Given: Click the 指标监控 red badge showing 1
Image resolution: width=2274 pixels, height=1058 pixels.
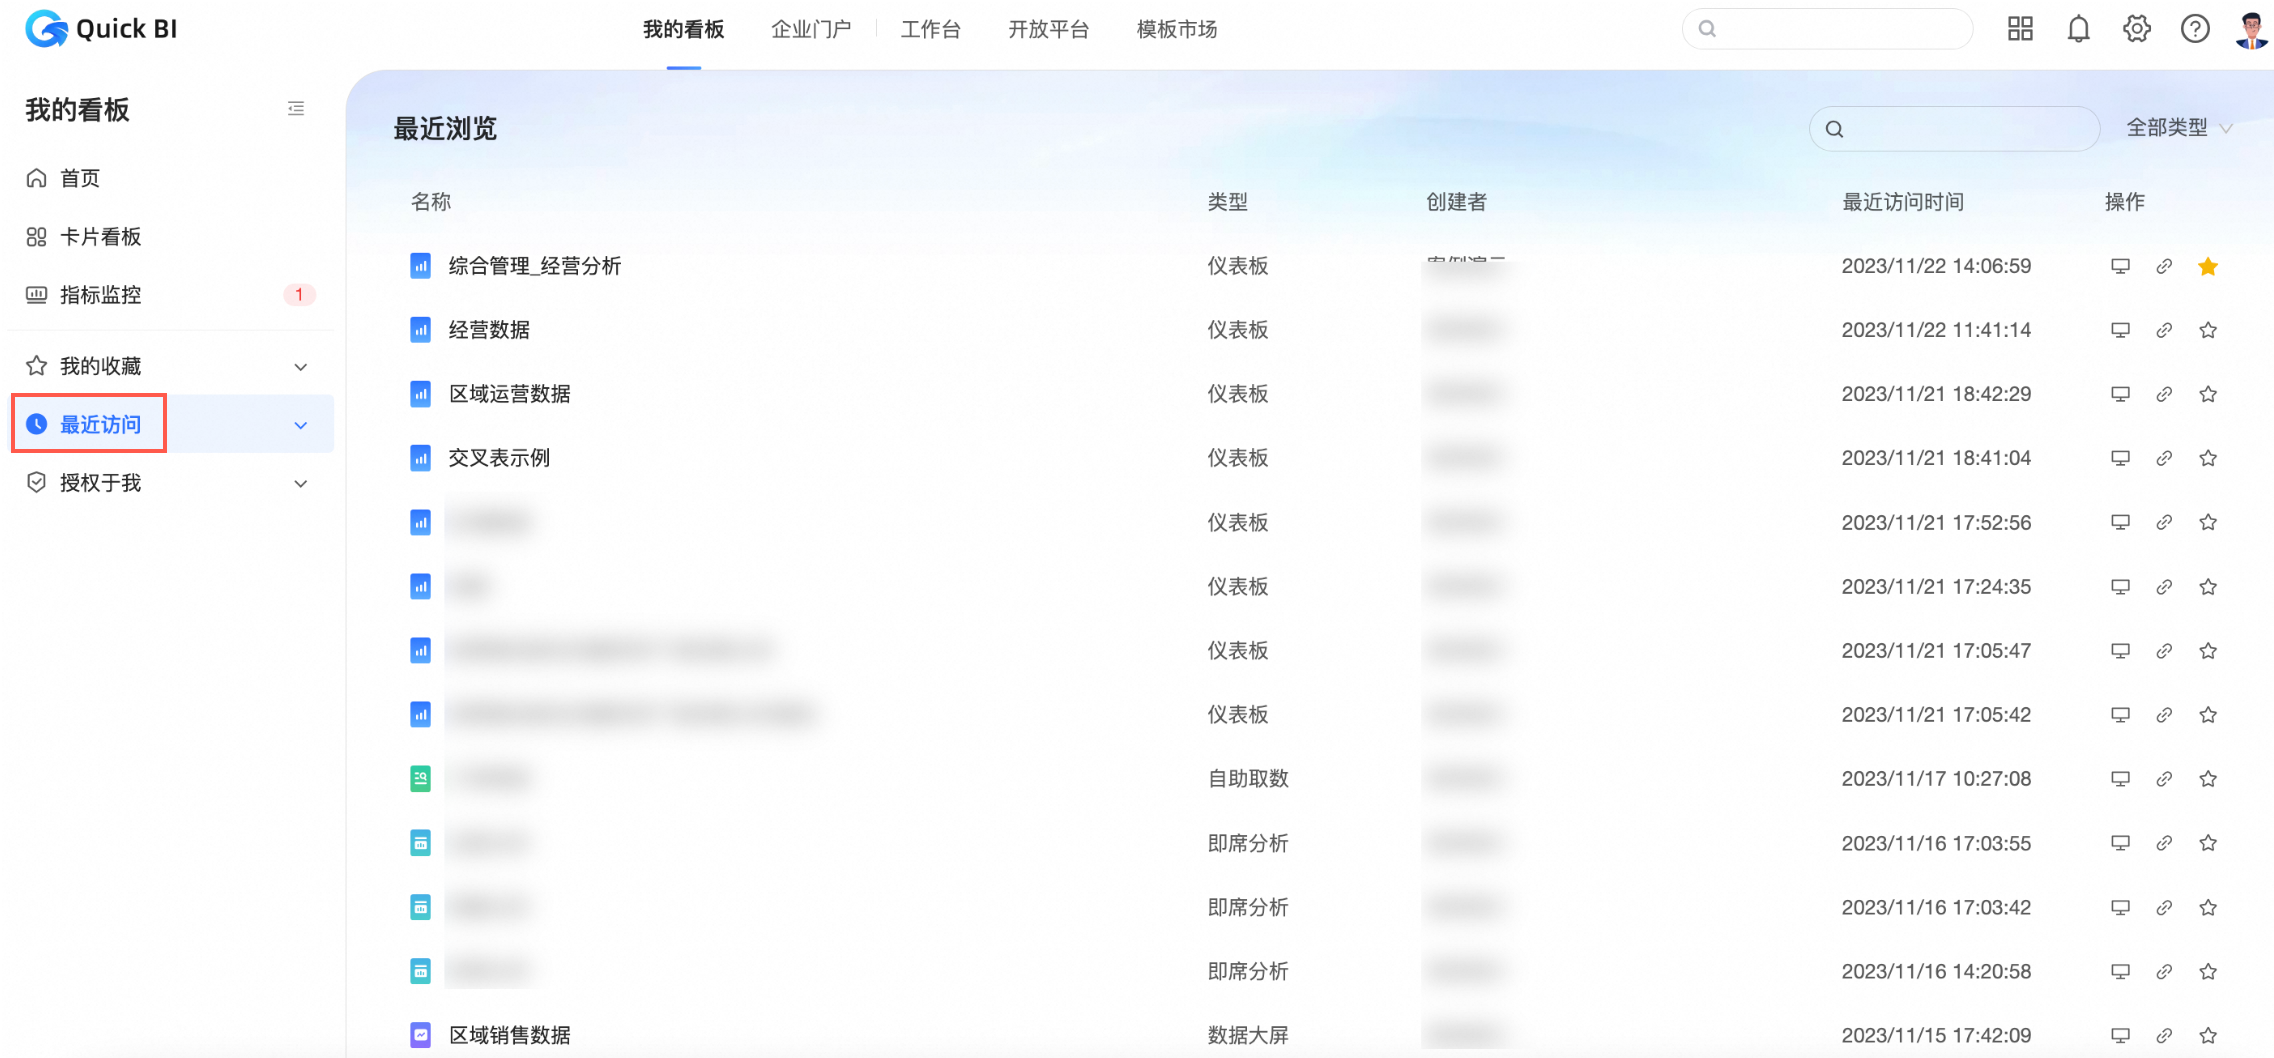Looking at the screenshot, I should click(299, 295).
